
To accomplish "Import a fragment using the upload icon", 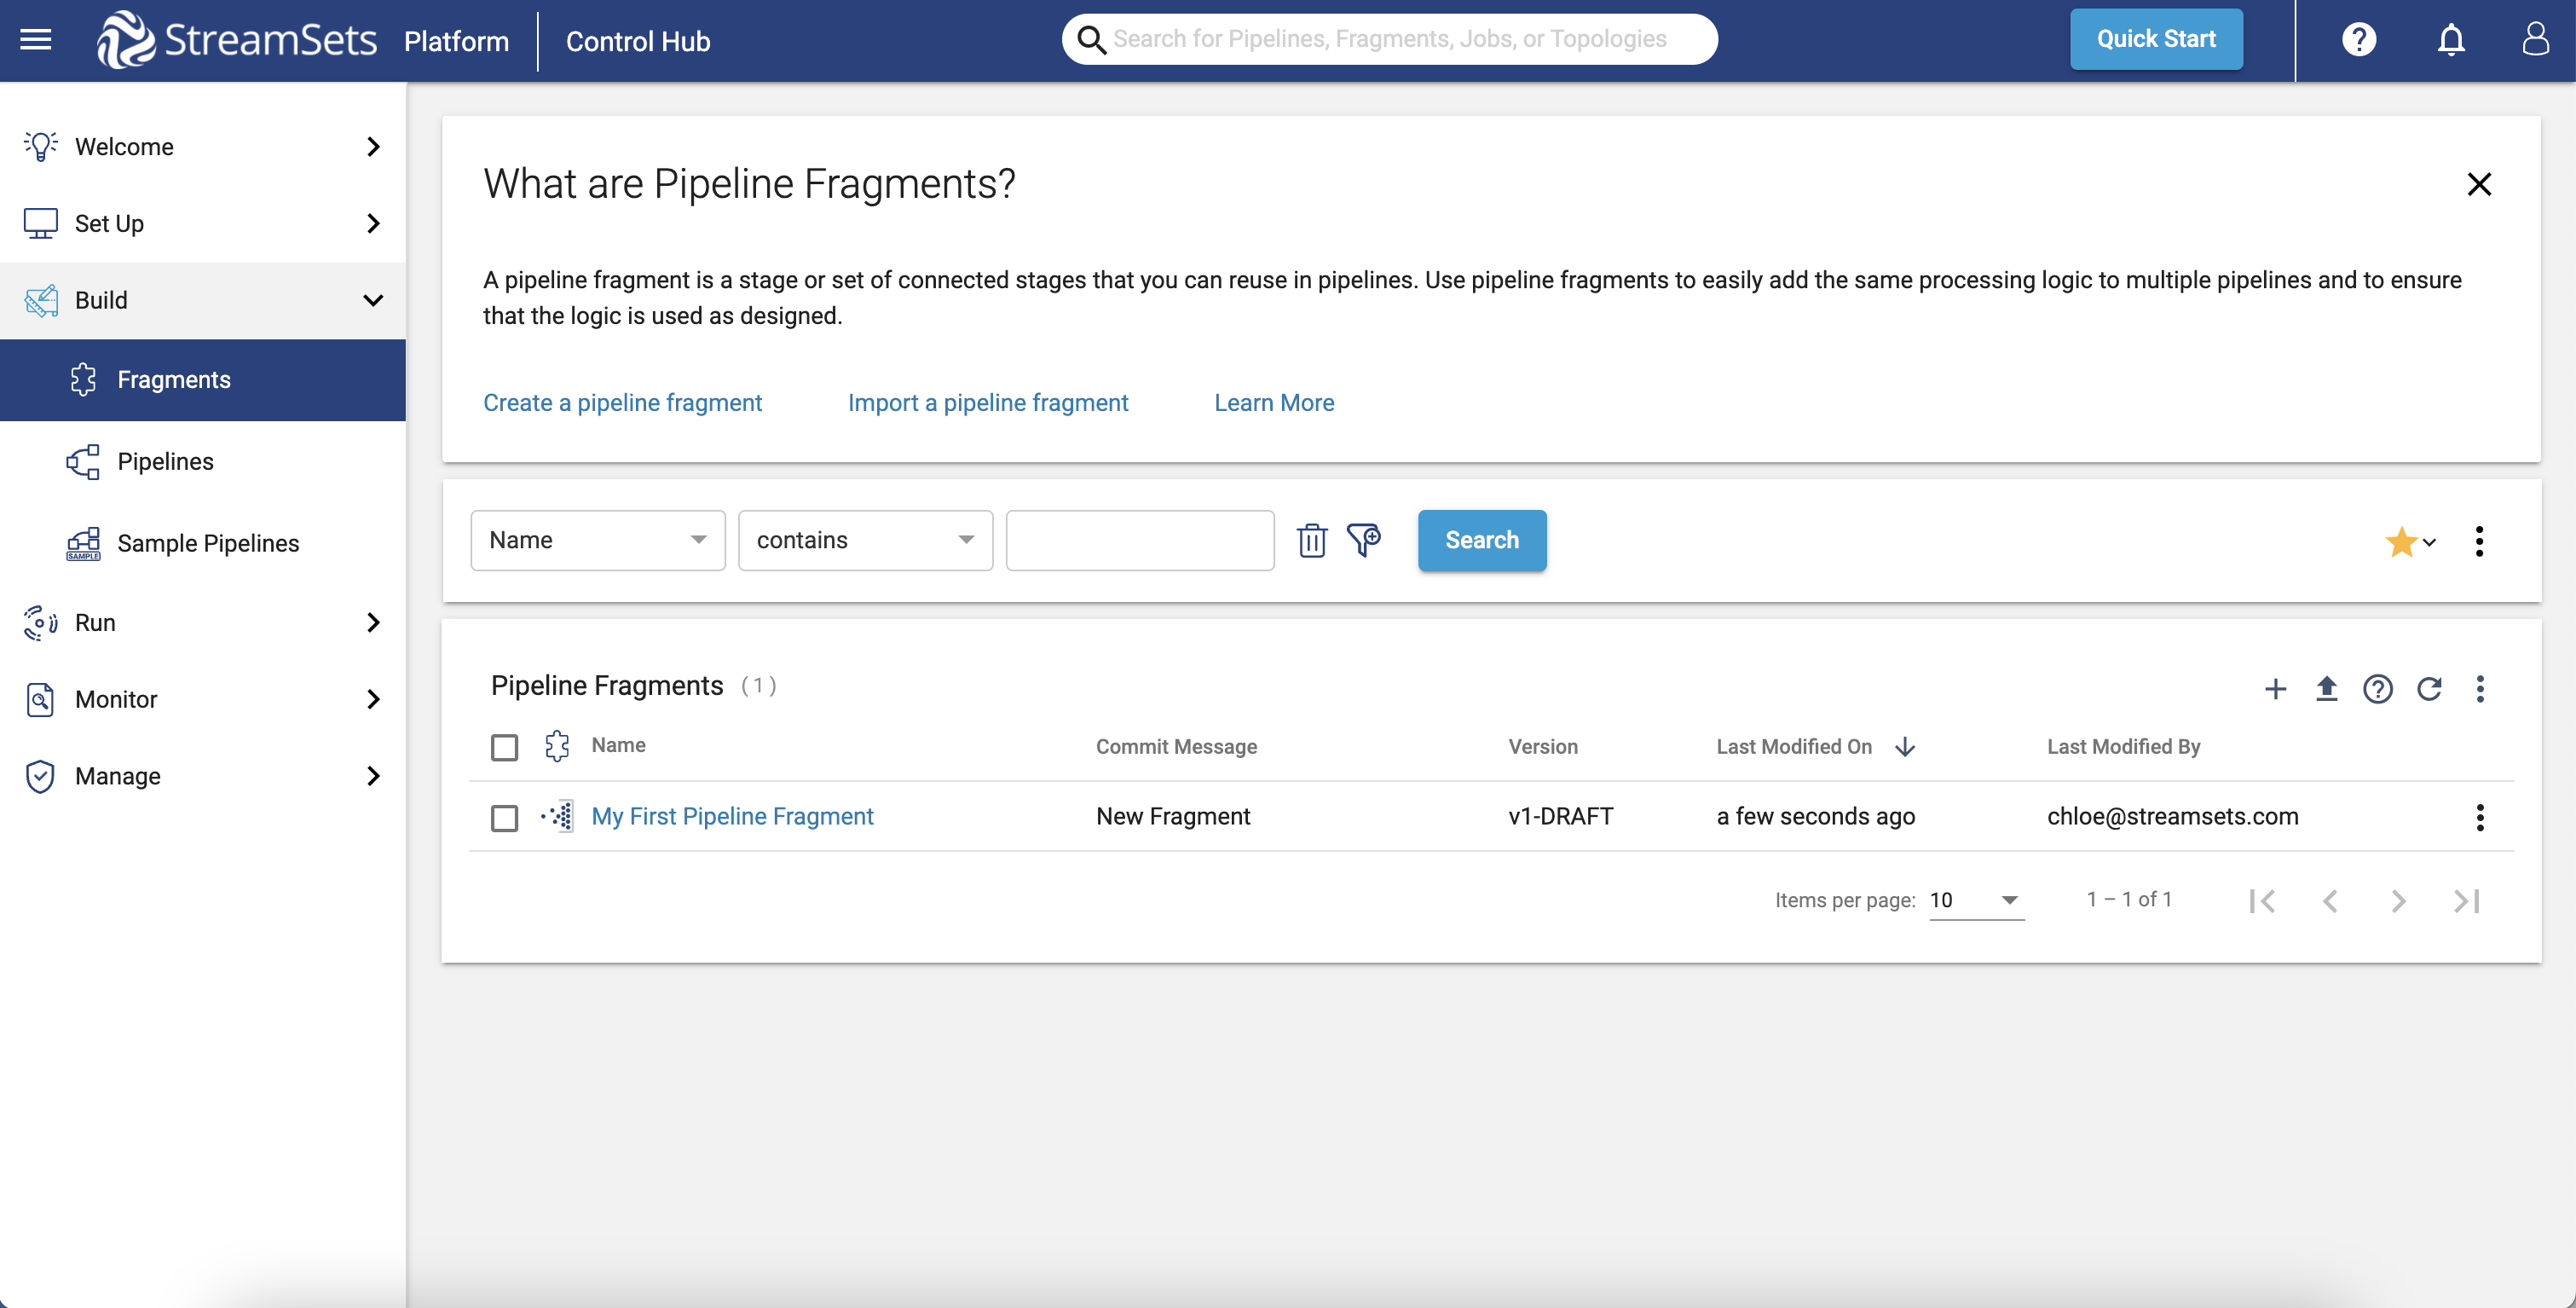I will (x=2327, y=689).
